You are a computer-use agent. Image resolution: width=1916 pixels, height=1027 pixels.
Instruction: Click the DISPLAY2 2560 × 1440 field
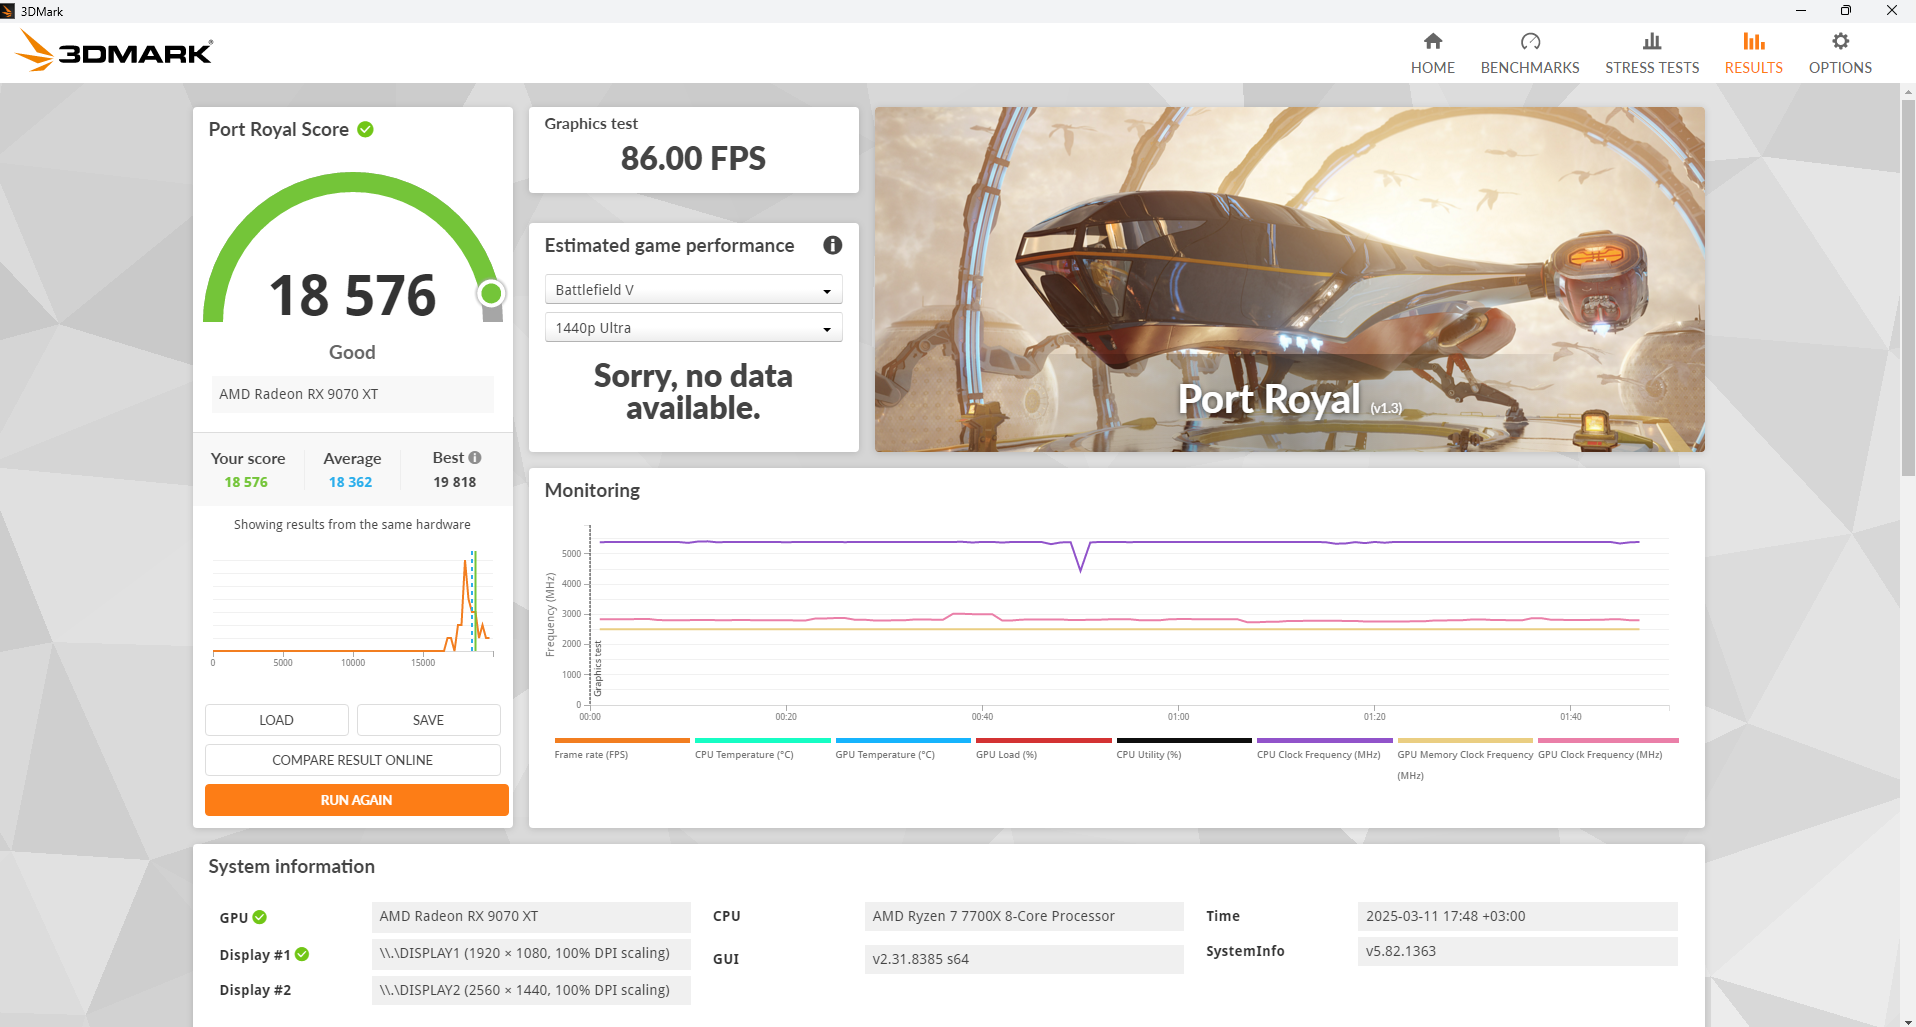[531, 990]
